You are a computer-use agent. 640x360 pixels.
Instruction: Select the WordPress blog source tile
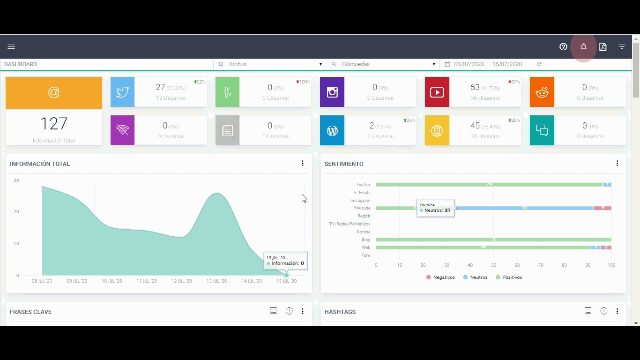click(368, 130)
